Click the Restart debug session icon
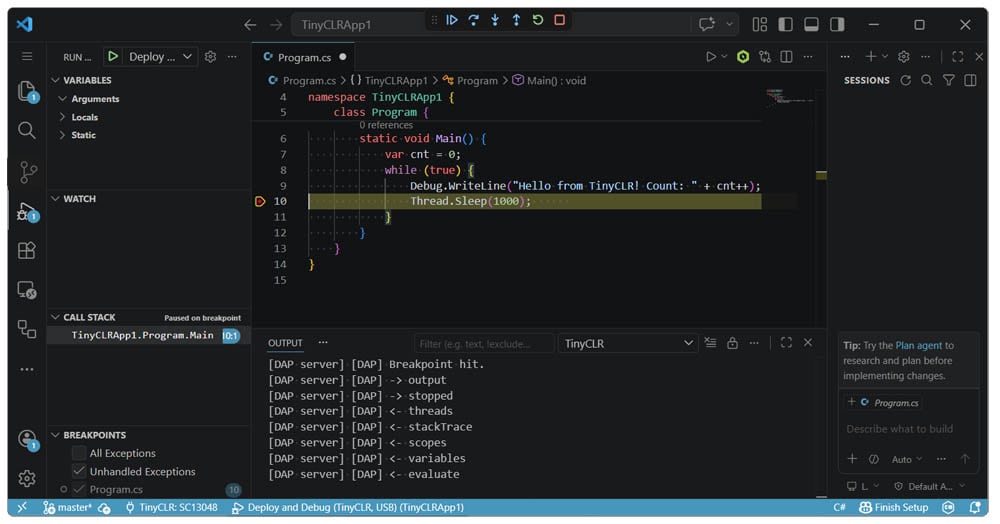The height and width of the screenshot is (524, 1000). (538, 20)
